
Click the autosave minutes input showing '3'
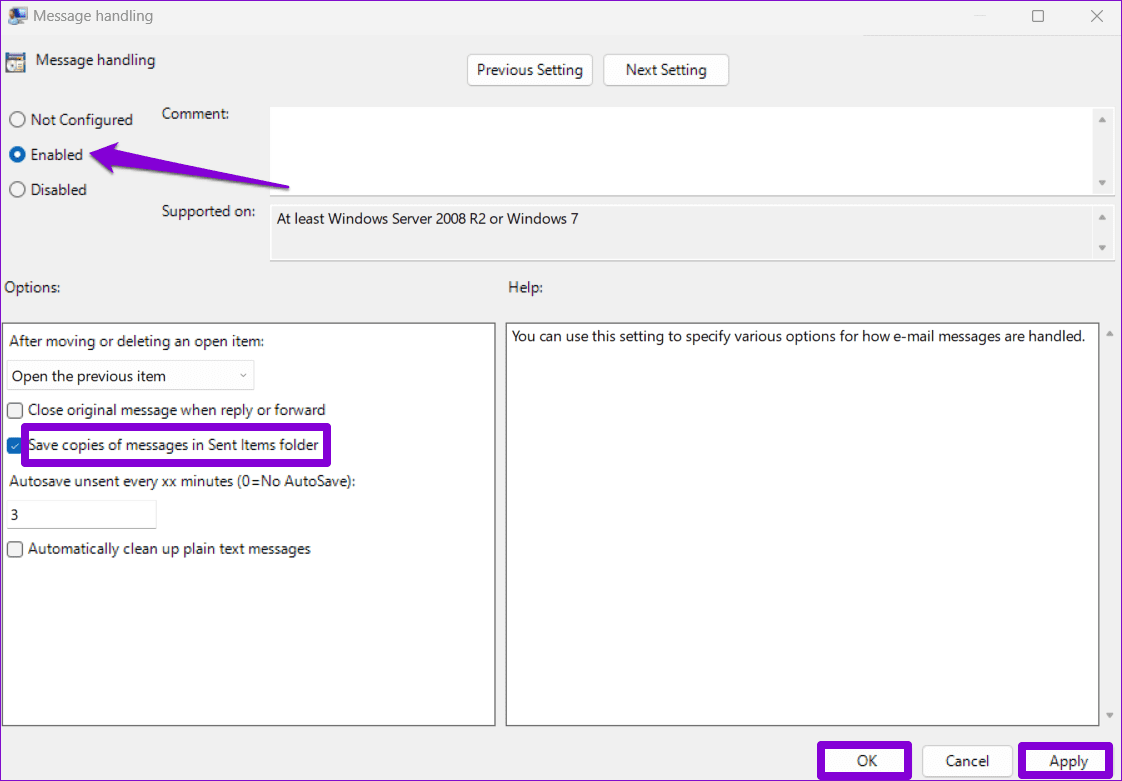[x=80, y=514]
